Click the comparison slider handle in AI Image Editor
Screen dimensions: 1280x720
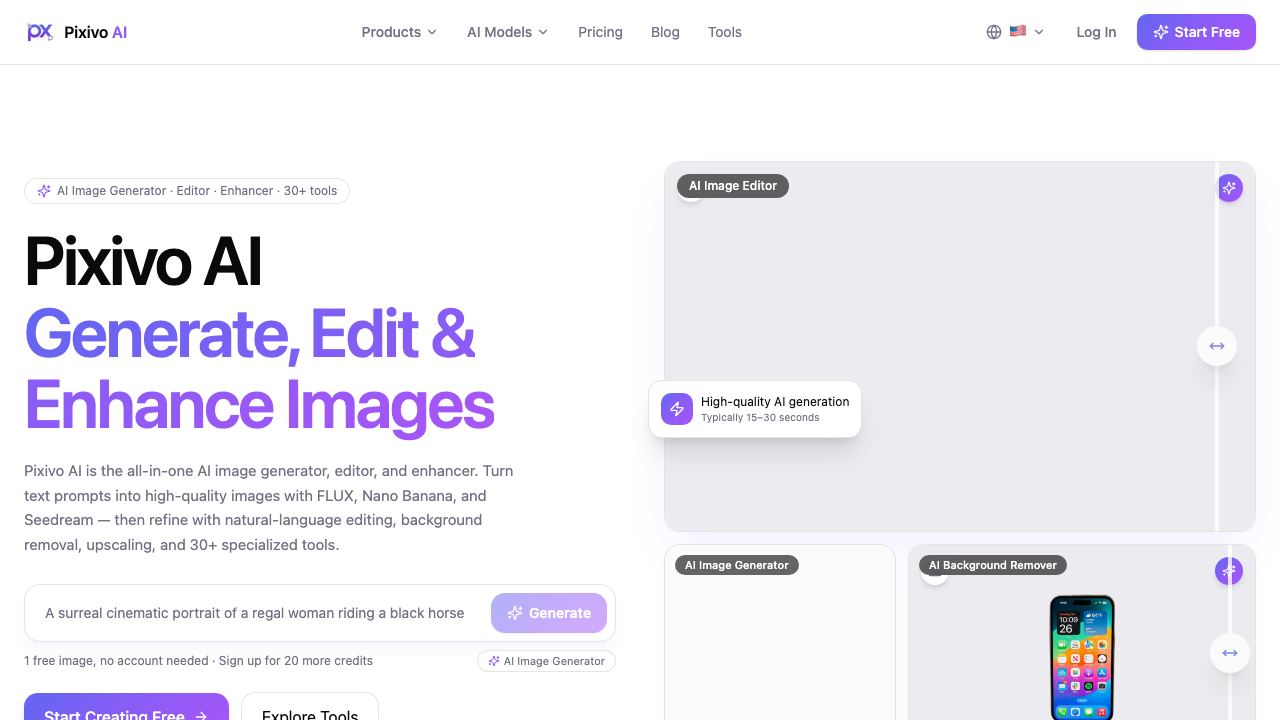1217,346
